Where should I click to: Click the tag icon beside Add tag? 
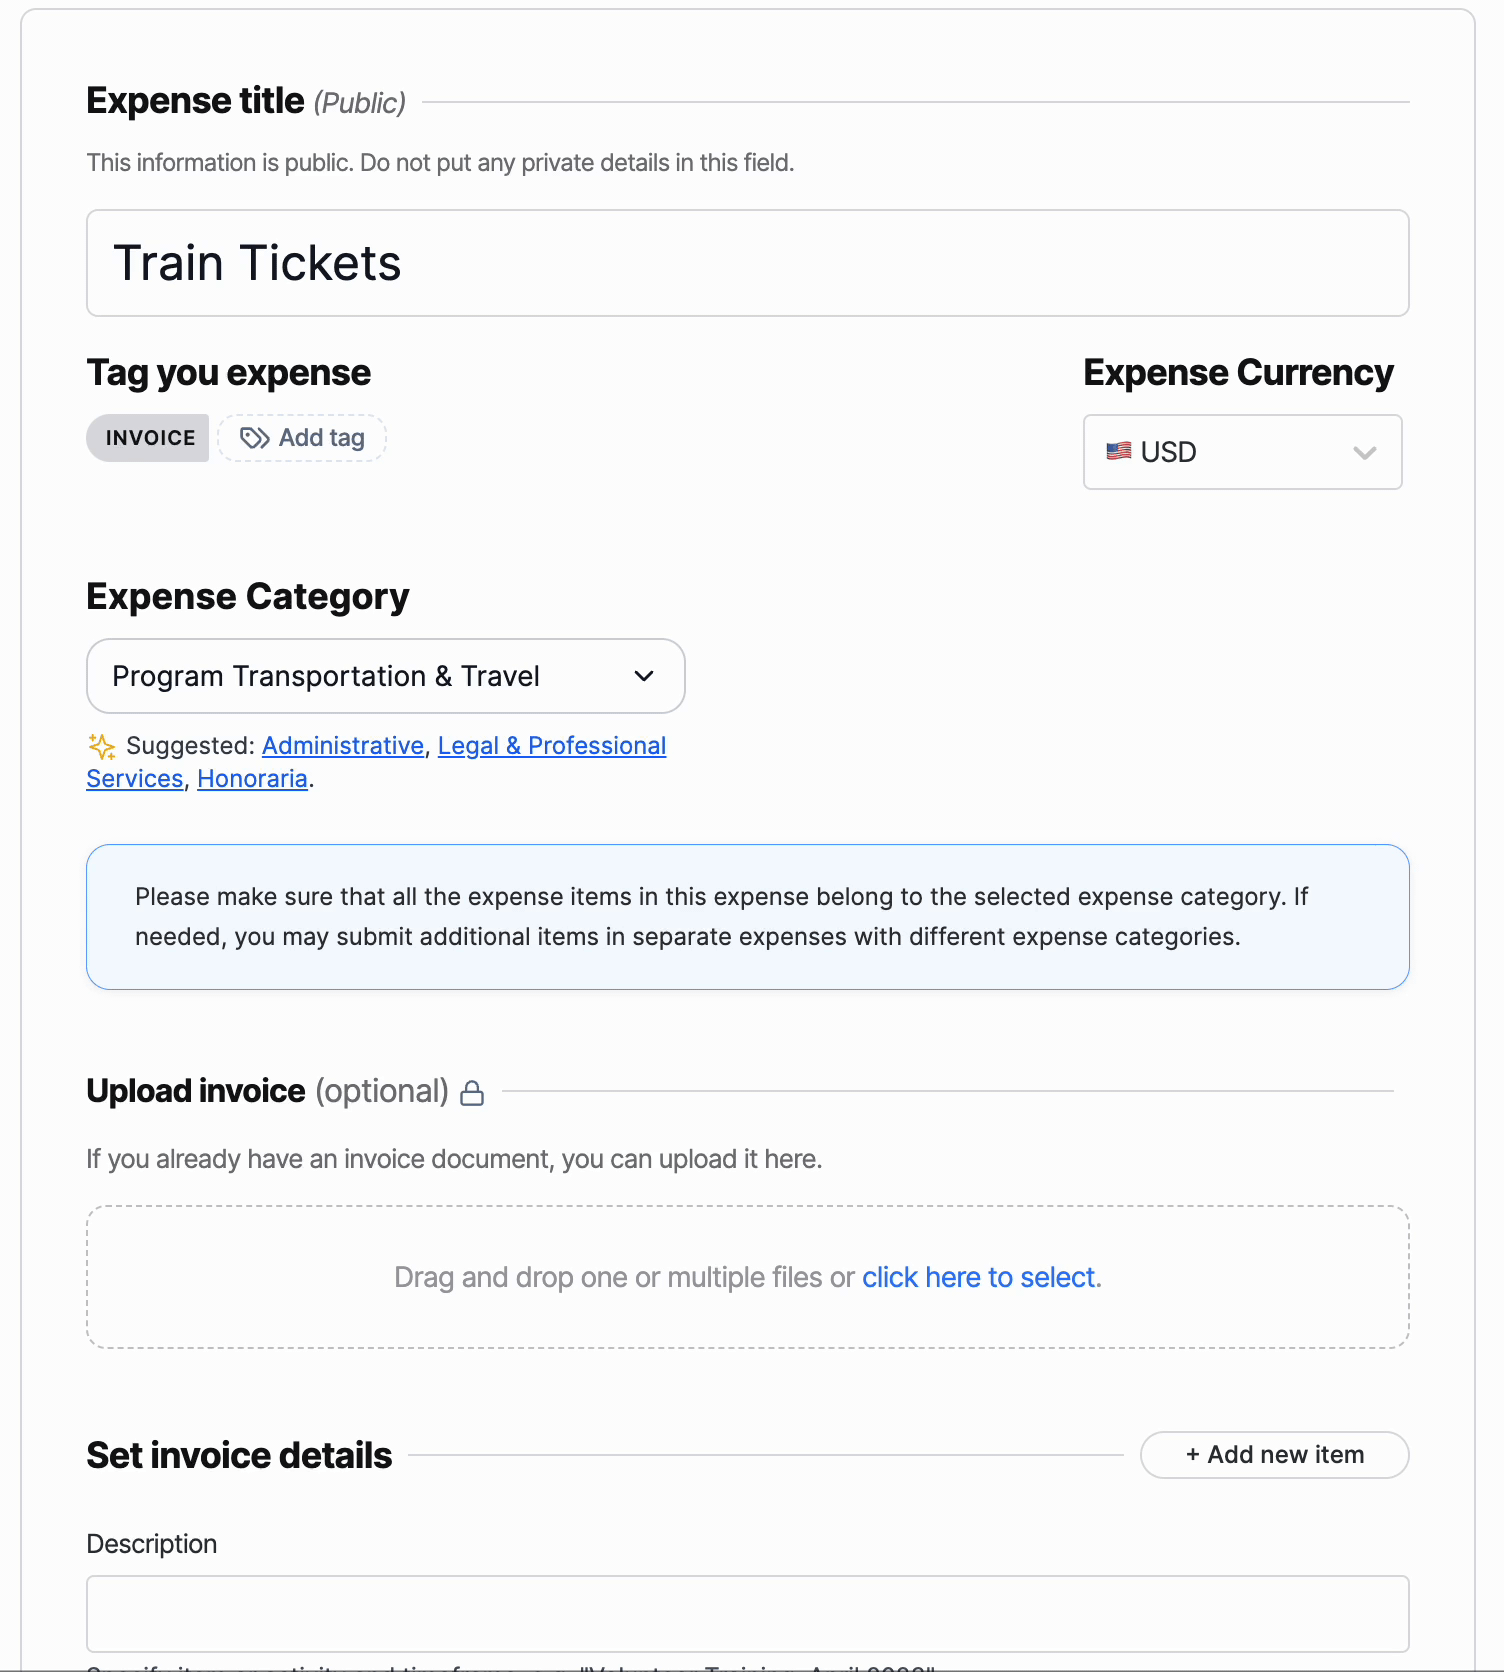255,438
